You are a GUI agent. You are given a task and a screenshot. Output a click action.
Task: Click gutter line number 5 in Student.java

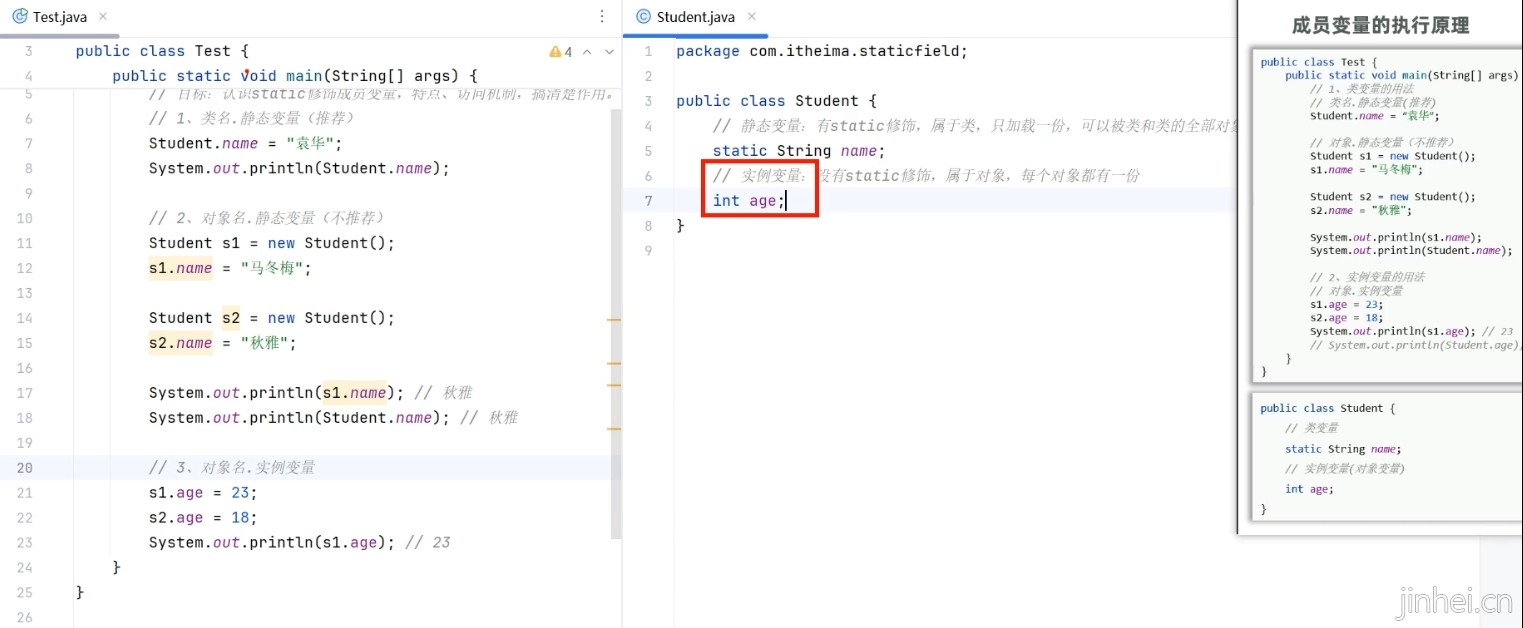pos(648,151)
